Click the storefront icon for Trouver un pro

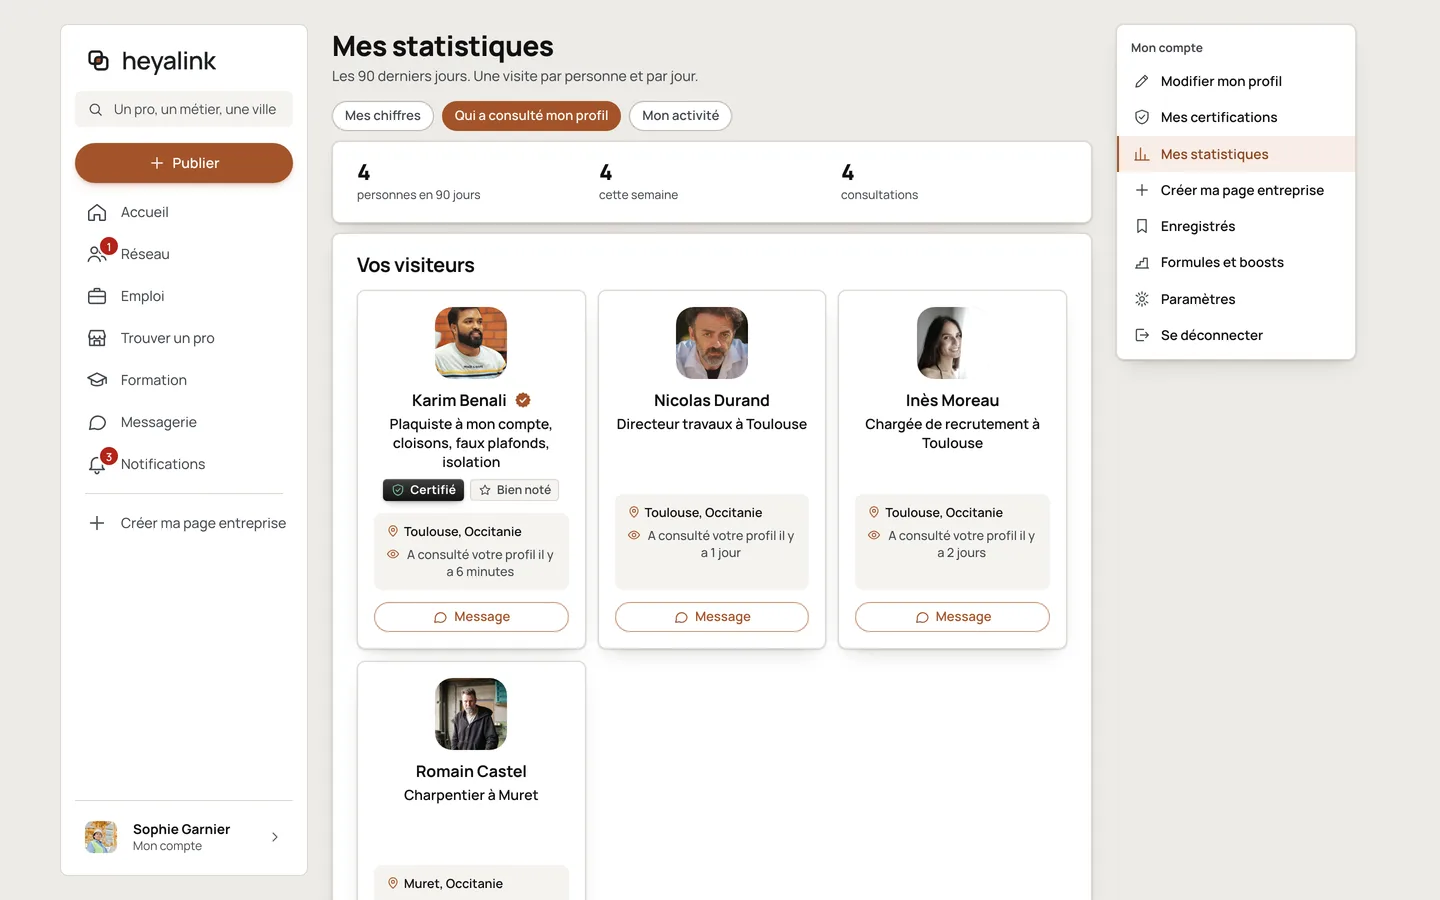(97, 338)
